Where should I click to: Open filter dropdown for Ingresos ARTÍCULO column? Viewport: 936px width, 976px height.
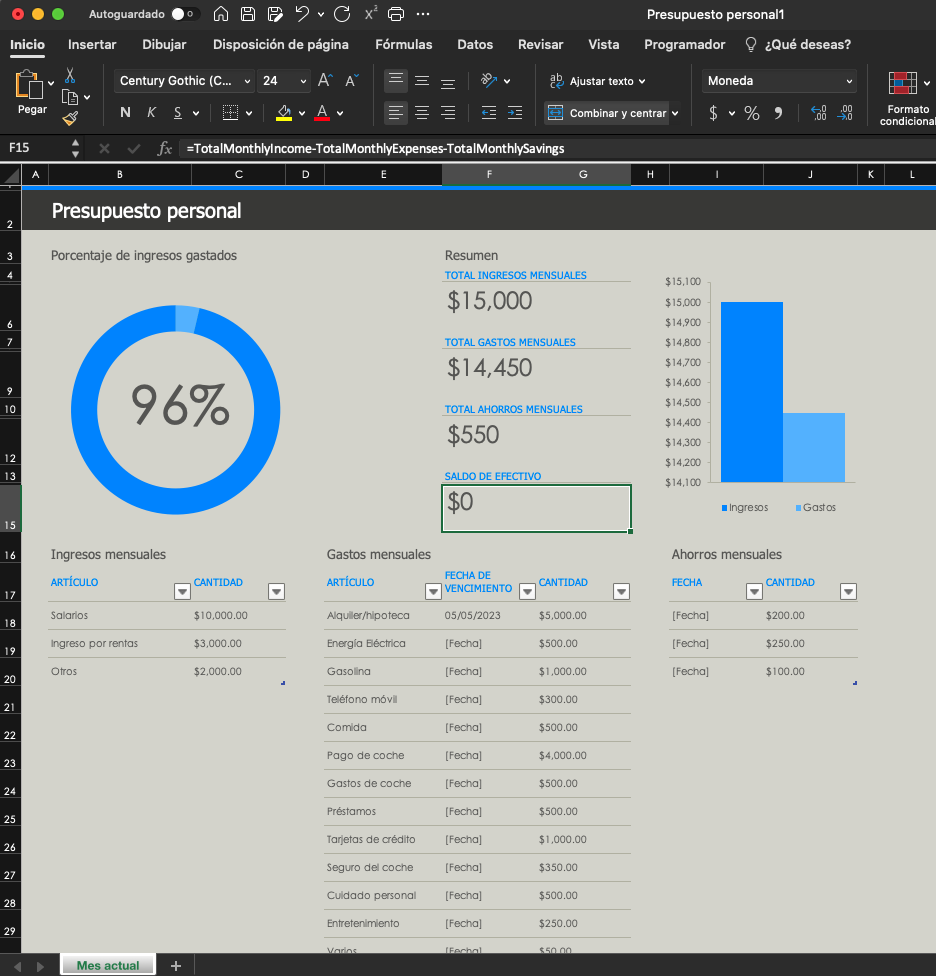[x=182, y=592]
